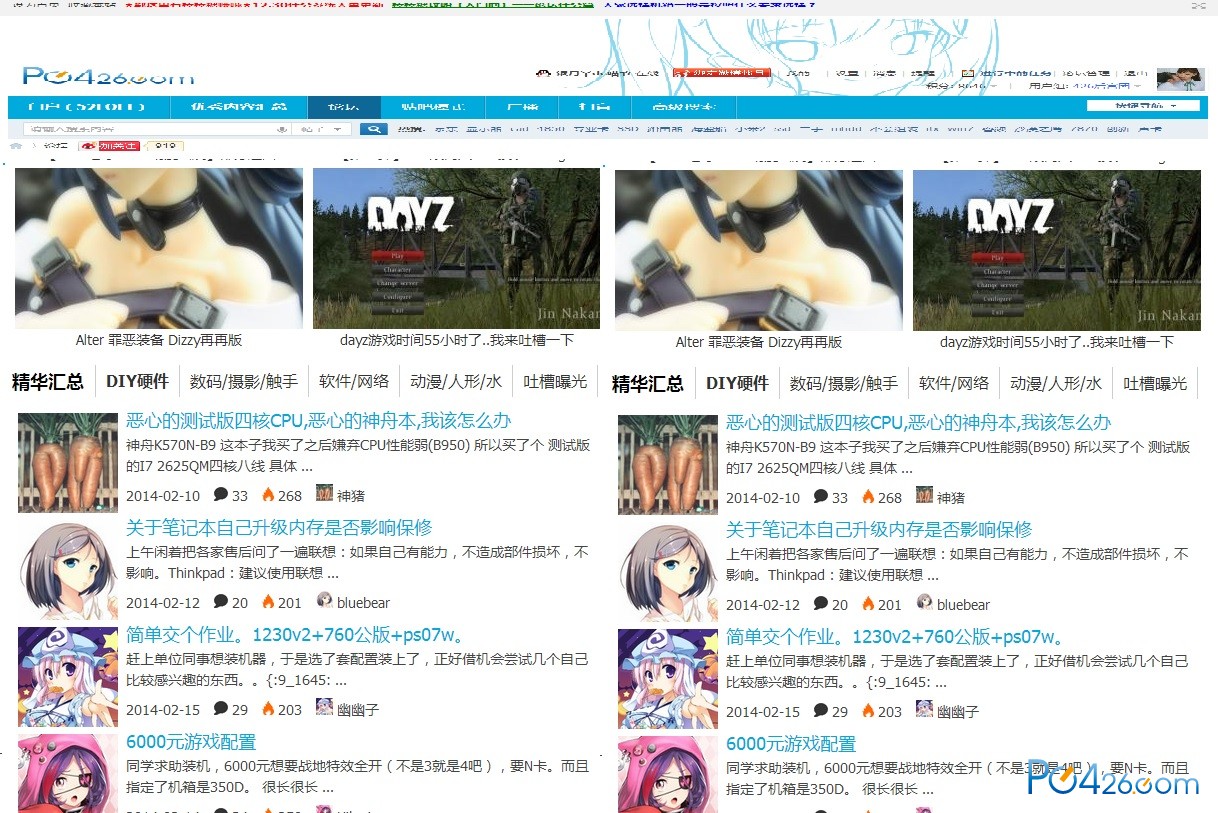Switch to 数码/摄影/触手 tab in the left column
The height and width of the screenshot is (813, 1218).
click(x=244, y=381)
